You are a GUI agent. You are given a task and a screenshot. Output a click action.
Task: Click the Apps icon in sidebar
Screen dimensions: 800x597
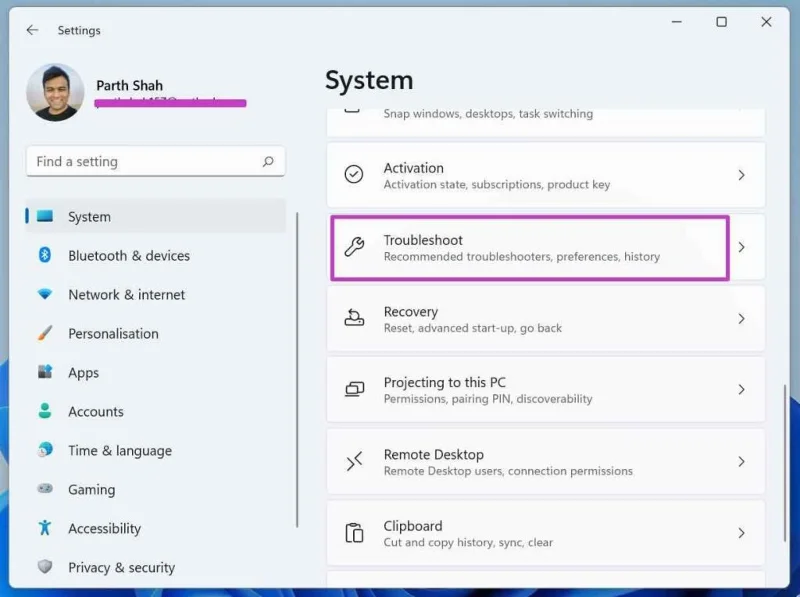pos(45,371)
